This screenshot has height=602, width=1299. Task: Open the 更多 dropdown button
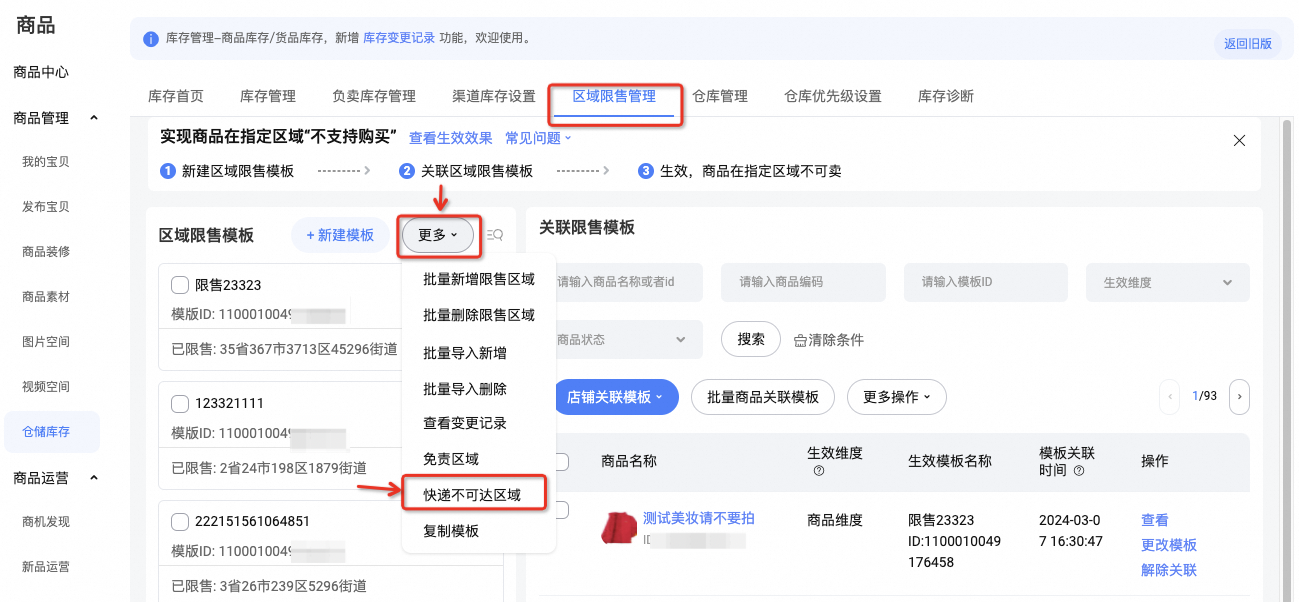[438, 235]
